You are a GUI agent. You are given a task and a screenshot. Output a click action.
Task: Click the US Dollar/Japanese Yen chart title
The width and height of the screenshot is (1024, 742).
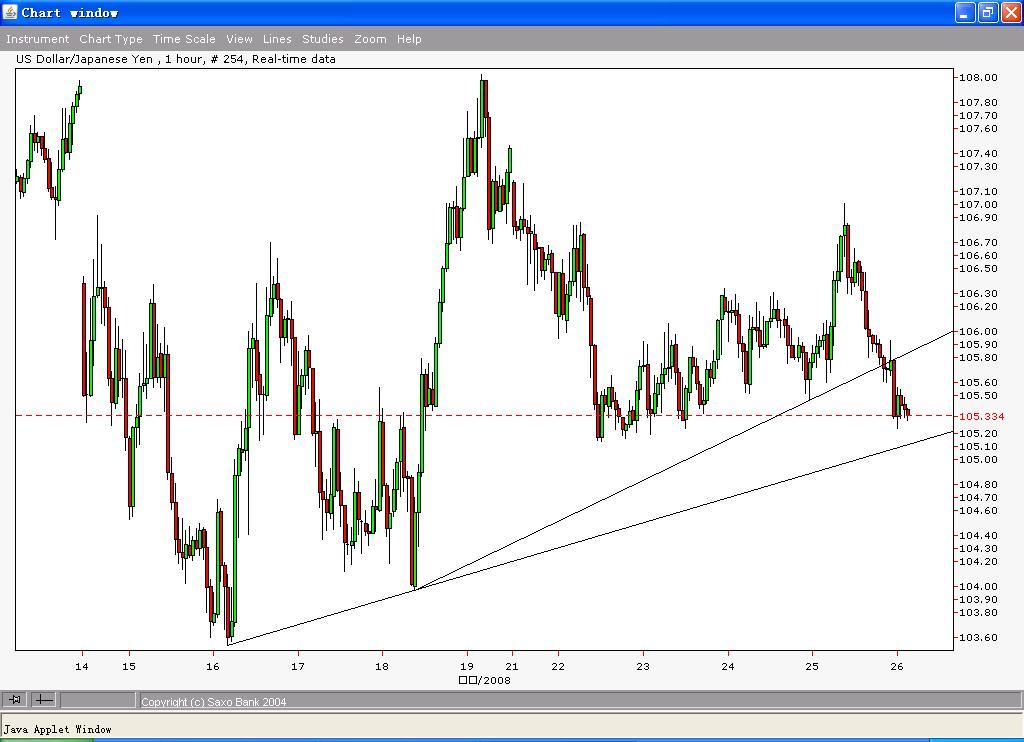[x=176, y=59]
